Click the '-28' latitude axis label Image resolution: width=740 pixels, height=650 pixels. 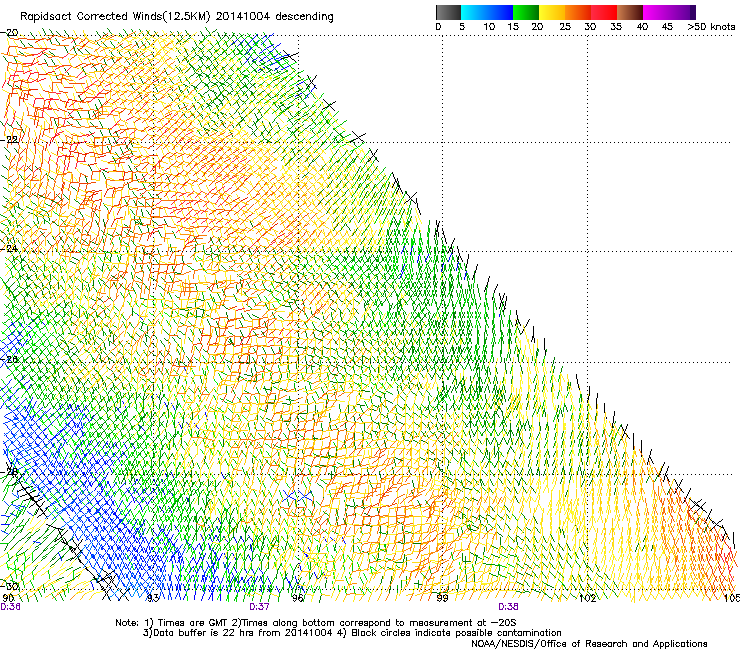pyautogui.click(x=9, y=471)
